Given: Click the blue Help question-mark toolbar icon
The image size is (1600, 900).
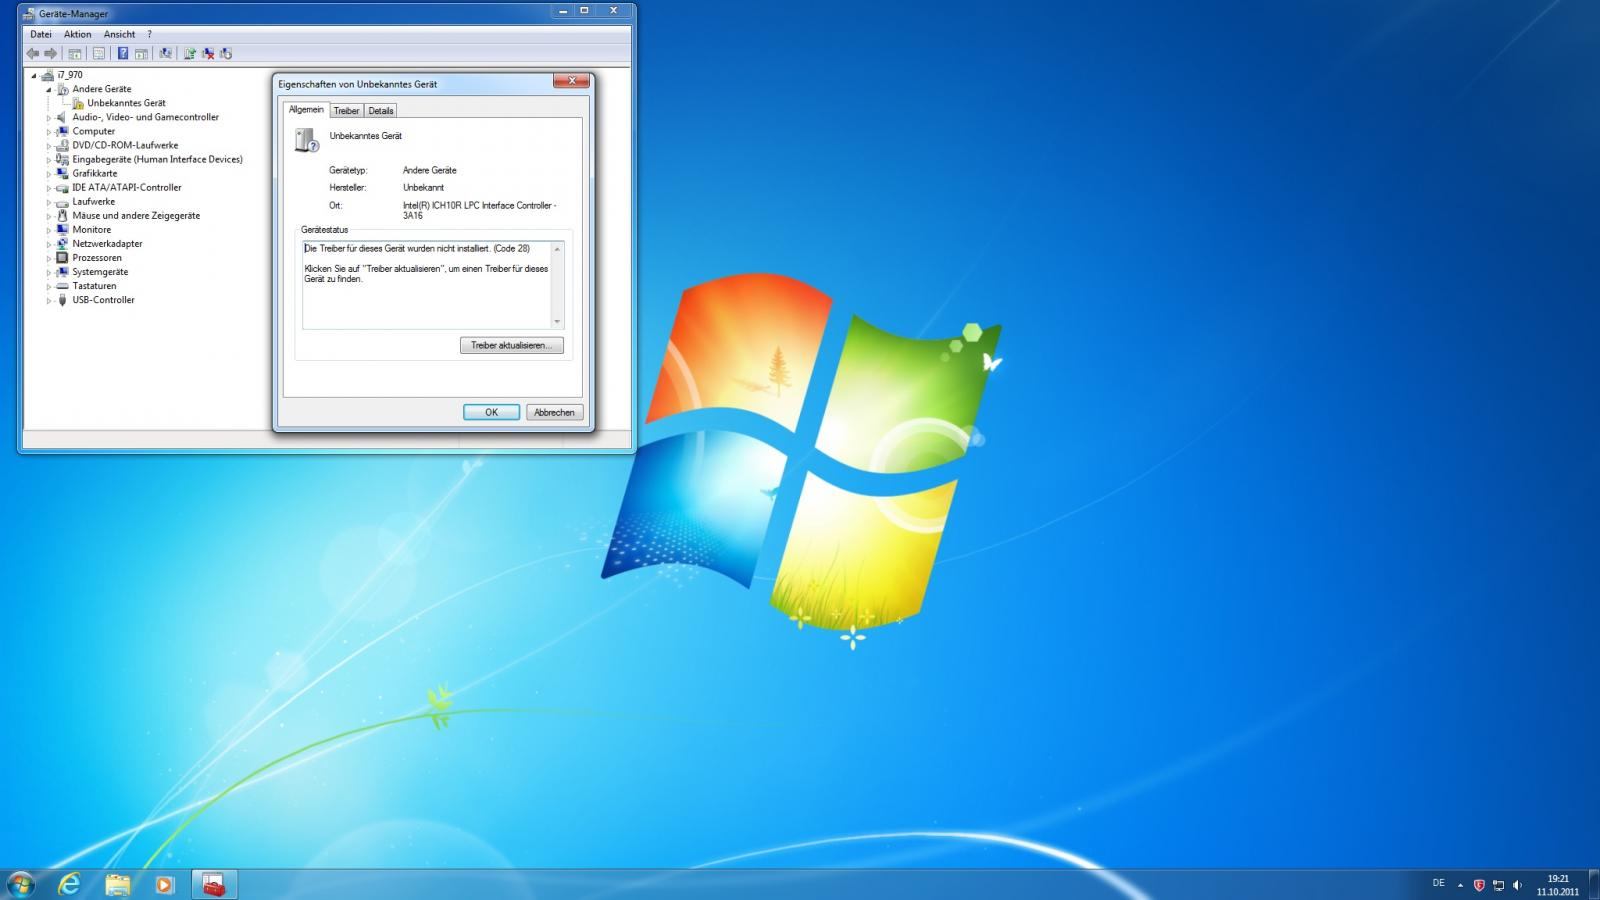Looking at the screenshot, I should point(122,53).
